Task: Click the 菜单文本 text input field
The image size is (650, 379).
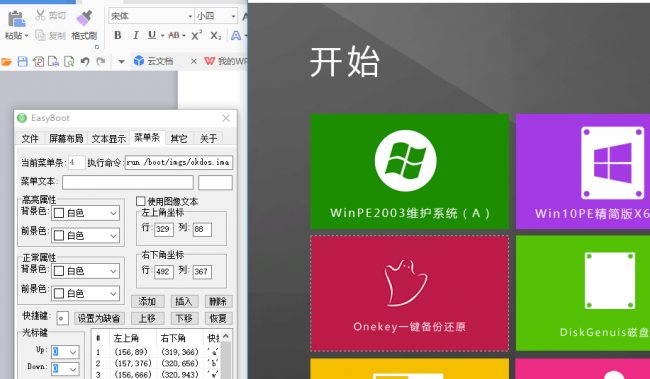Action: 128,182
